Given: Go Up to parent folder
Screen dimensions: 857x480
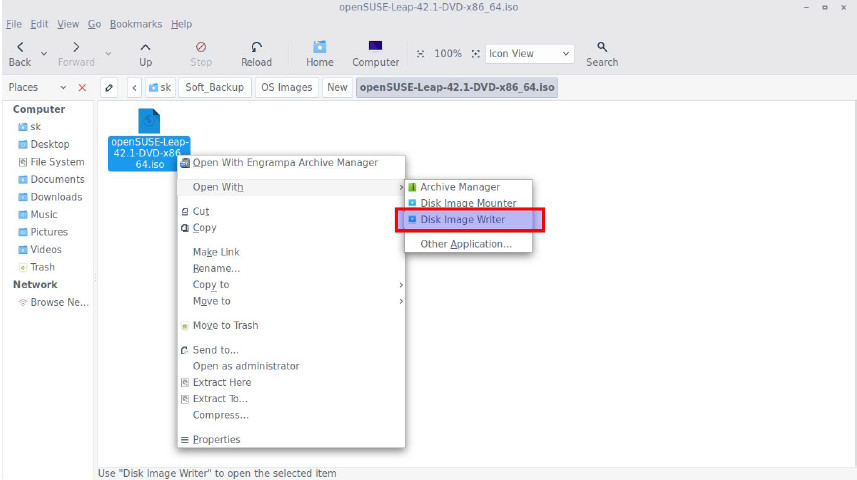Looking at the screenshot, I should [145, 54].
